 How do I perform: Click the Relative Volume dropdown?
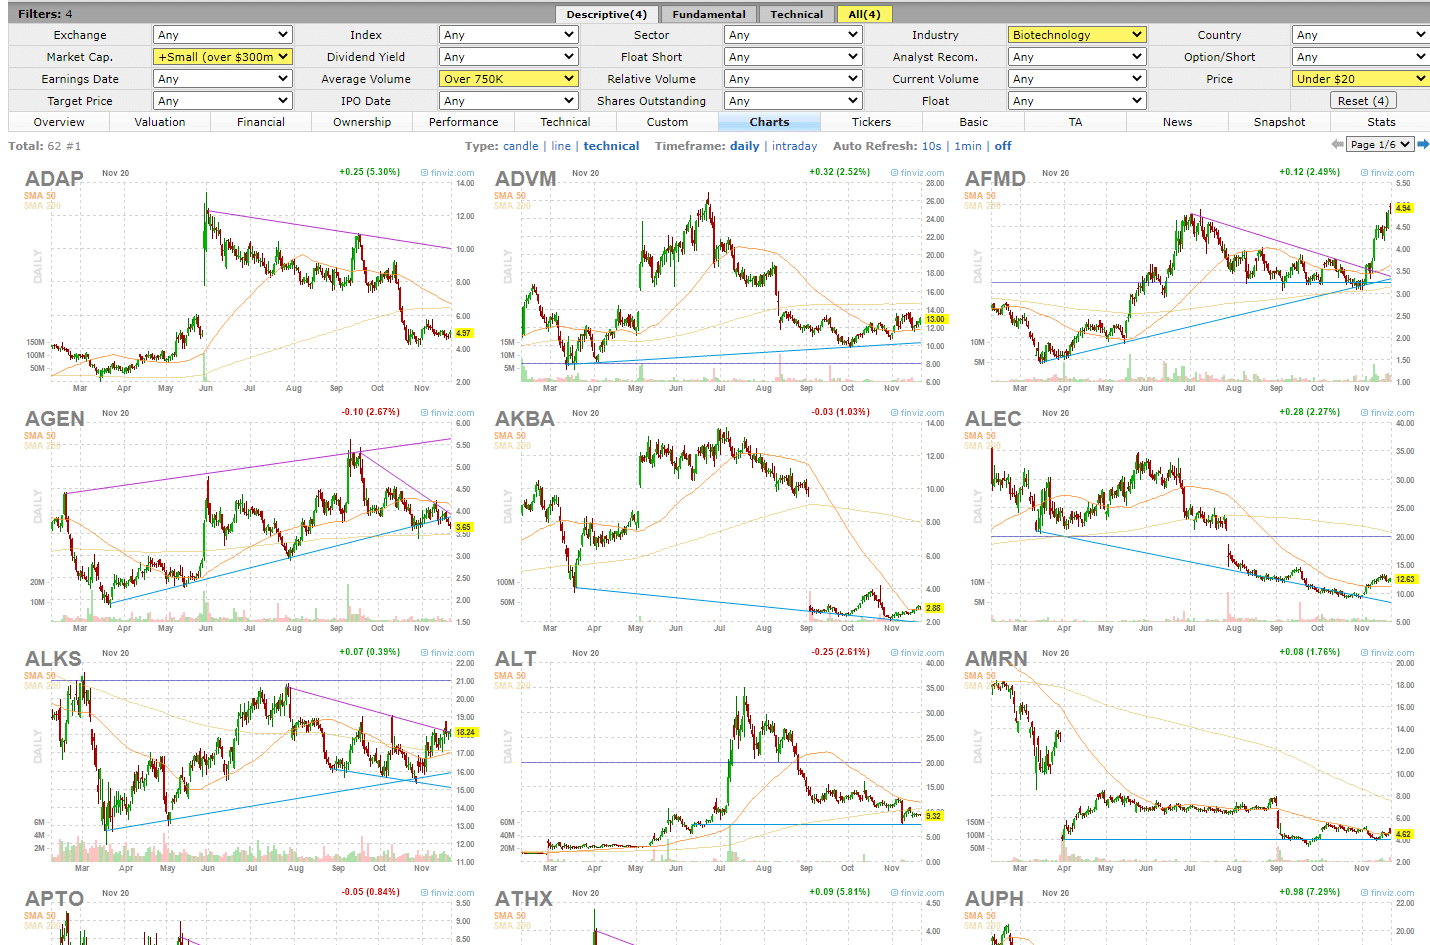pyautogui.click(x=793, y=79)
